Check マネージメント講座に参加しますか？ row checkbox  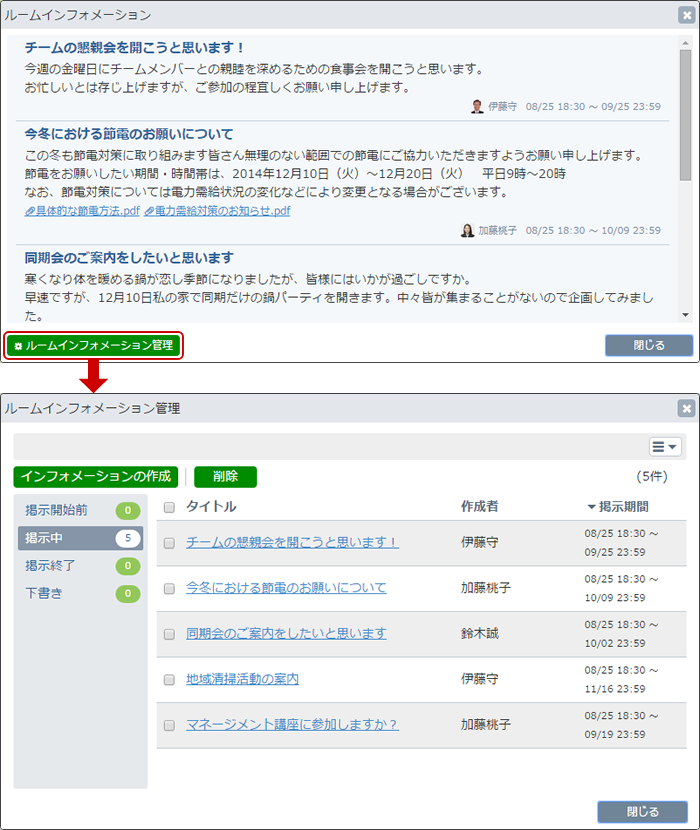[x=169, y=725]
